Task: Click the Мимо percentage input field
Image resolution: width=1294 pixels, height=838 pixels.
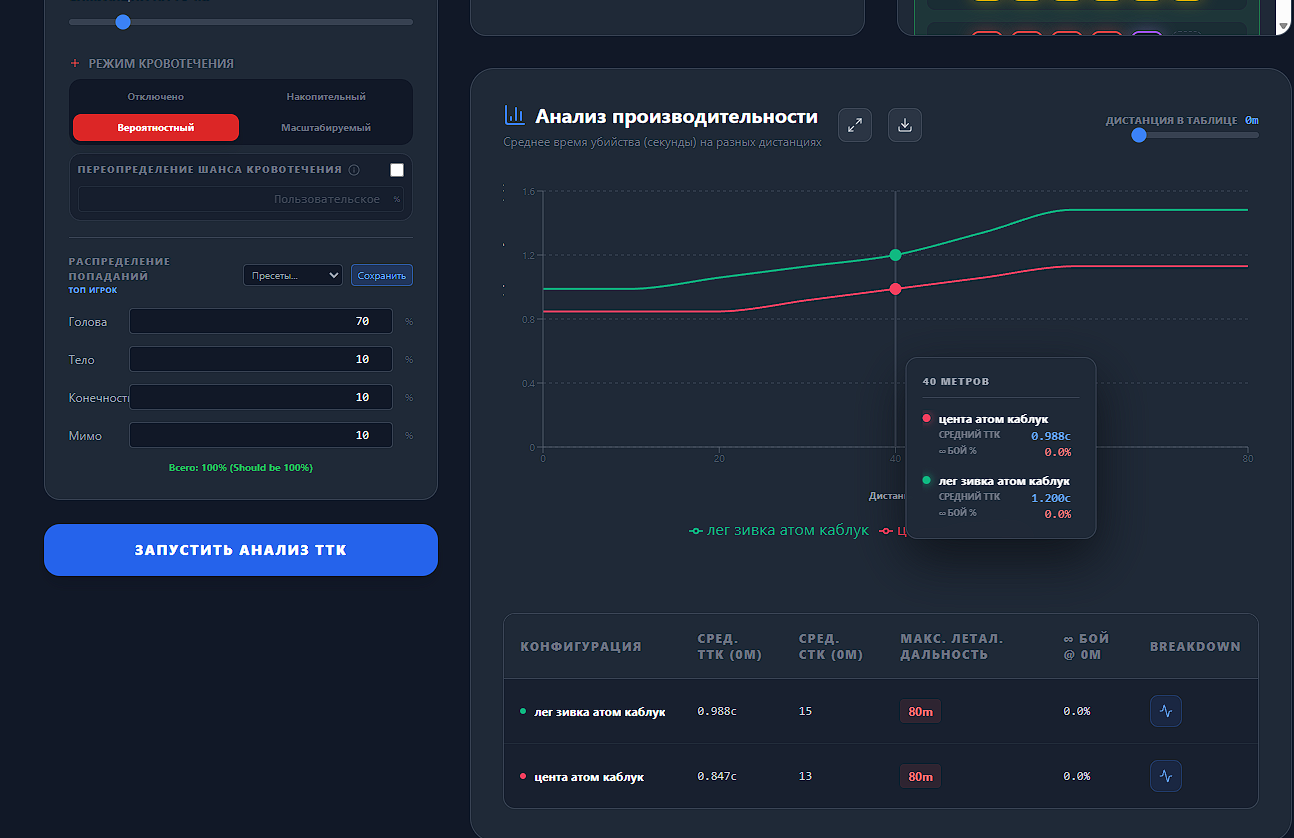Action: coord(261,435)
